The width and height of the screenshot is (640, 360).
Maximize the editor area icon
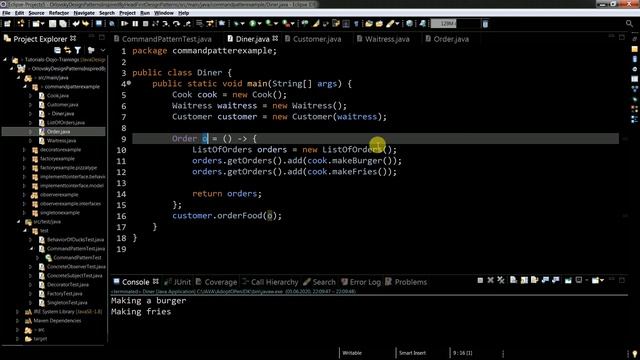[622, 37]
